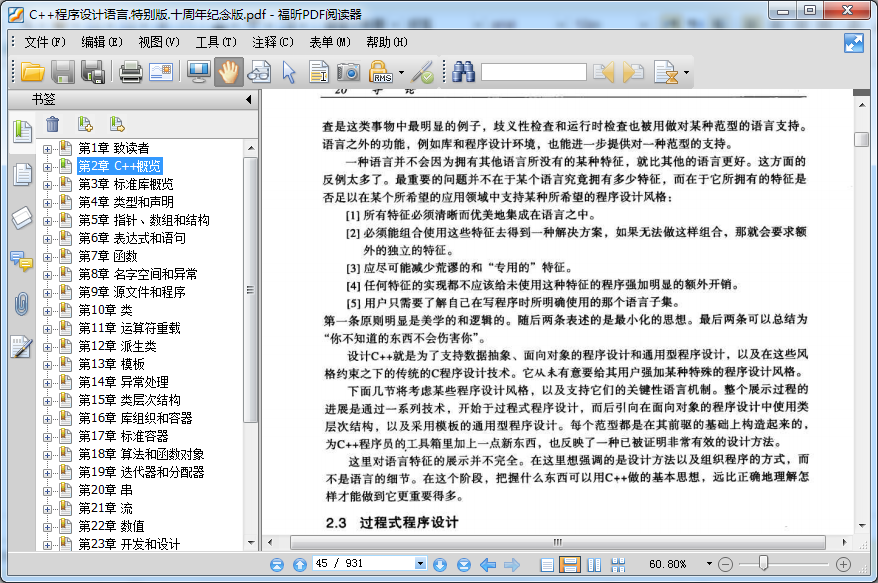
Task: Switch to continuous facing layout icon
Action: tap(618, 565)
